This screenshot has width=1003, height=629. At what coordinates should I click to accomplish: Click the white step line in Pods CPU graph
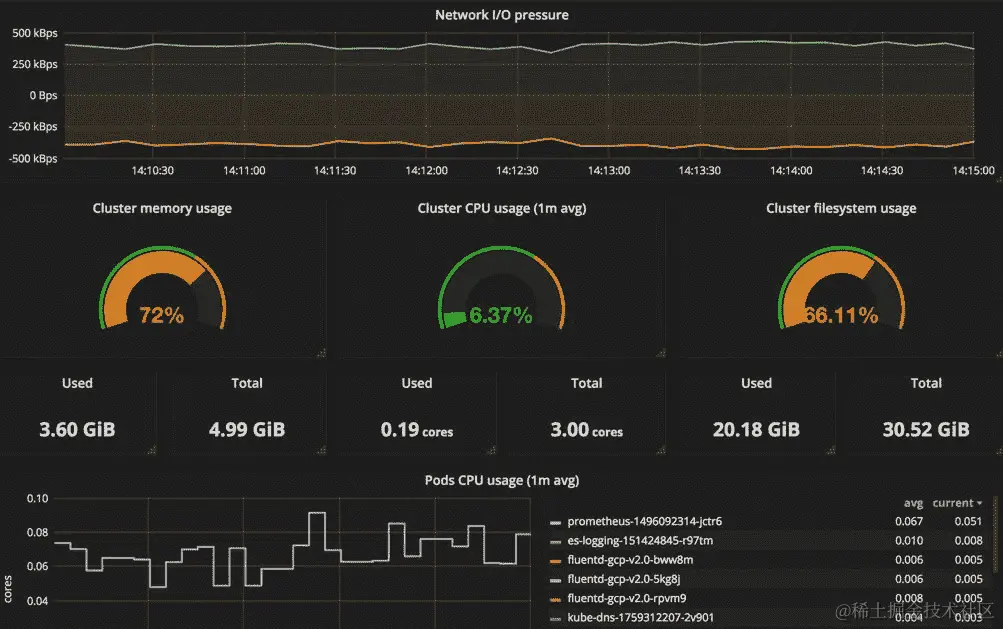point(293,549)
